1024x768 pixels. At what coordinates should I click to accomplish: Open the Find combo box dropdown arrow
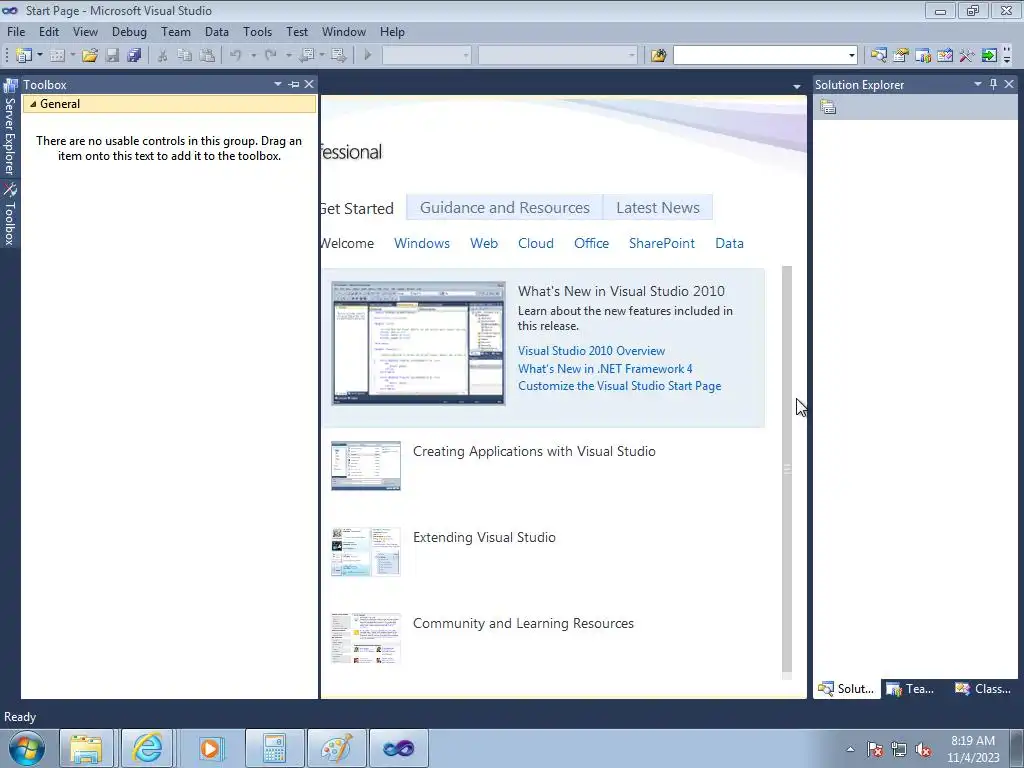click(852, 56)
